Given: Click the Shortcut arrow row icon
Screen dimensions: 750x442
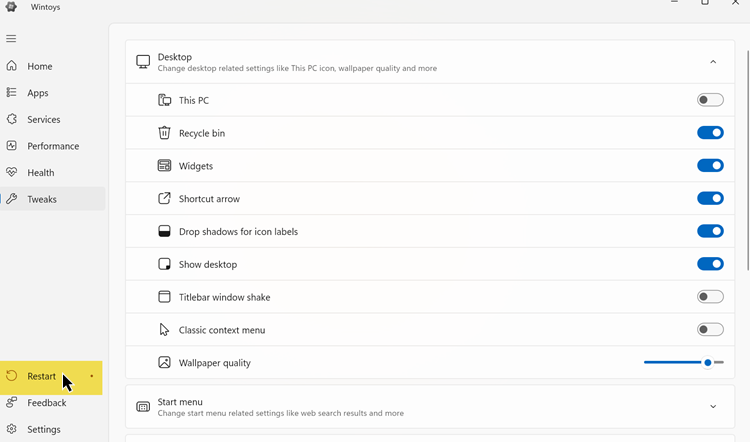Looking at the screenshot, I should point(165,199).
